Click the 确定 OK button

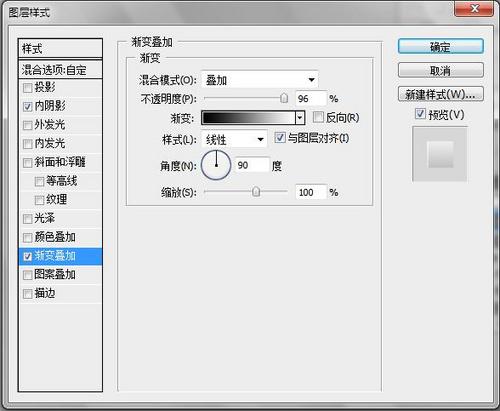(440, 46)
